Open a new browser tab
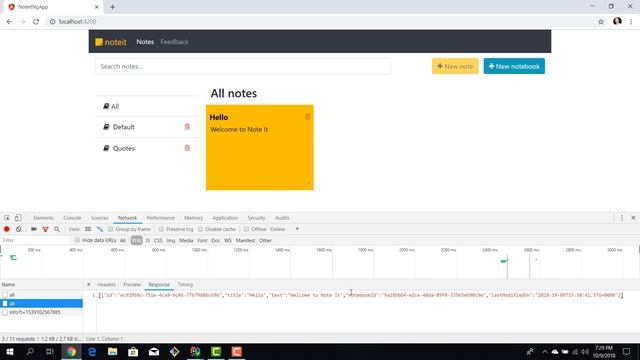 [112, 7]
